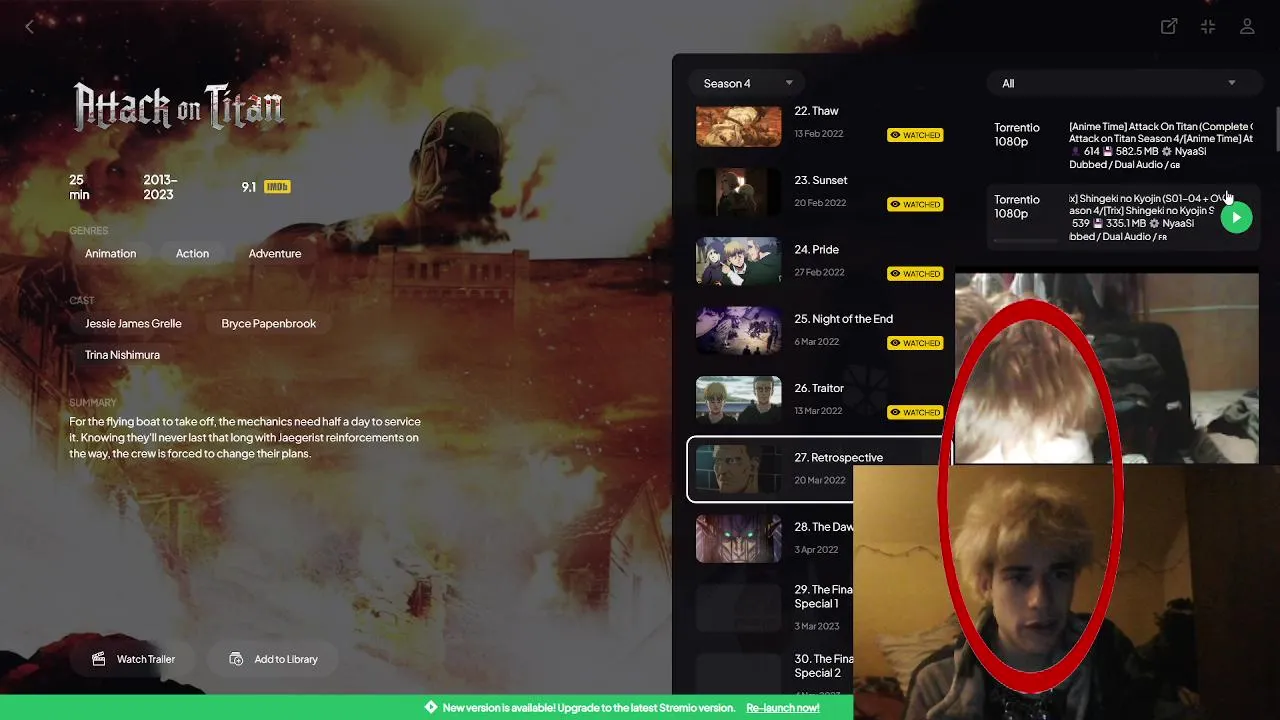Toggle Watched badge on Night of the End
The width and height of the screenshot is (1280, 720).
click(x=915, y=343)
